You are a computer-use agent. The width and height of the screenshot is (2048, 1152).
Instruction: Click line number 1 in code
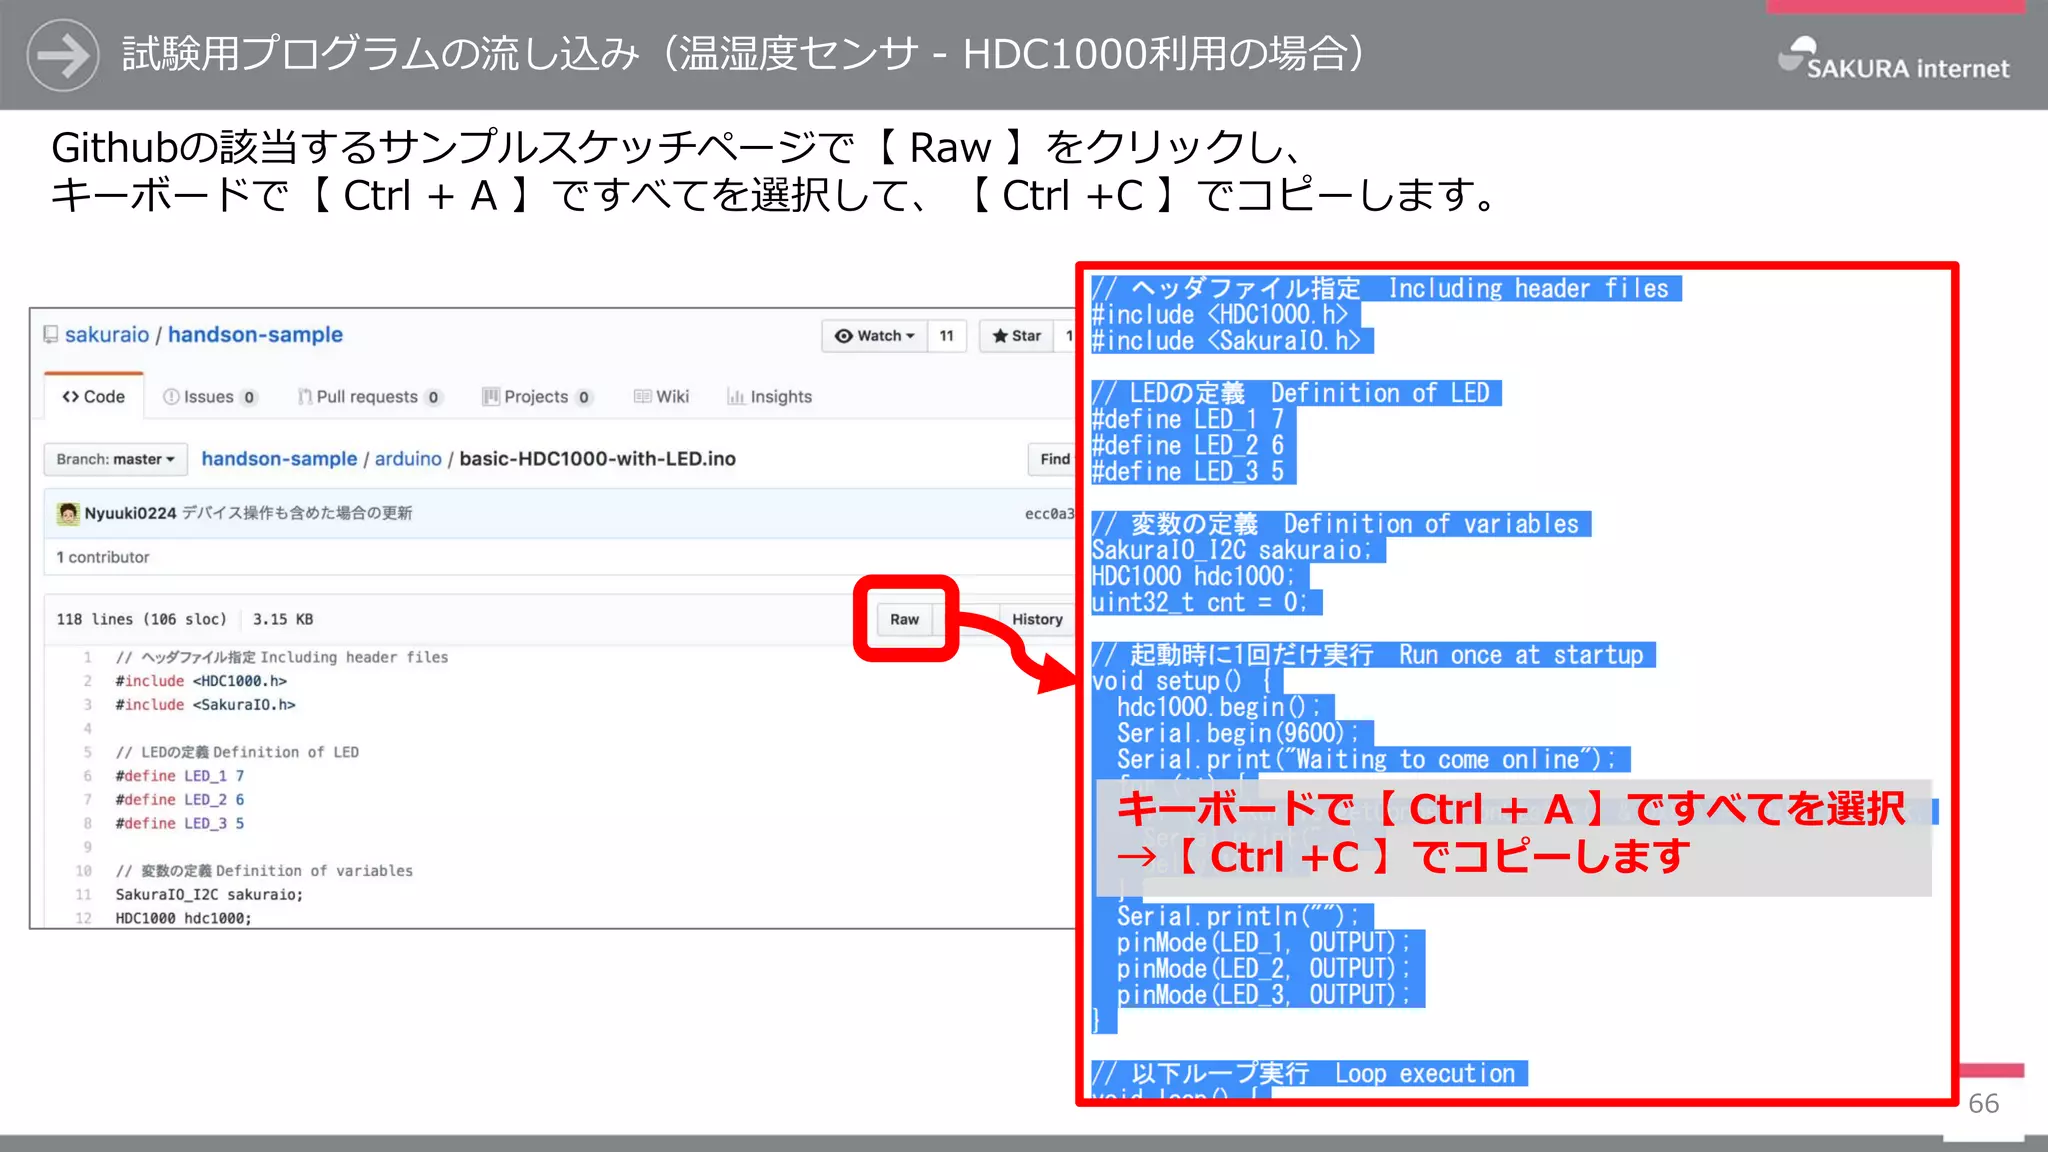(88, 657)
